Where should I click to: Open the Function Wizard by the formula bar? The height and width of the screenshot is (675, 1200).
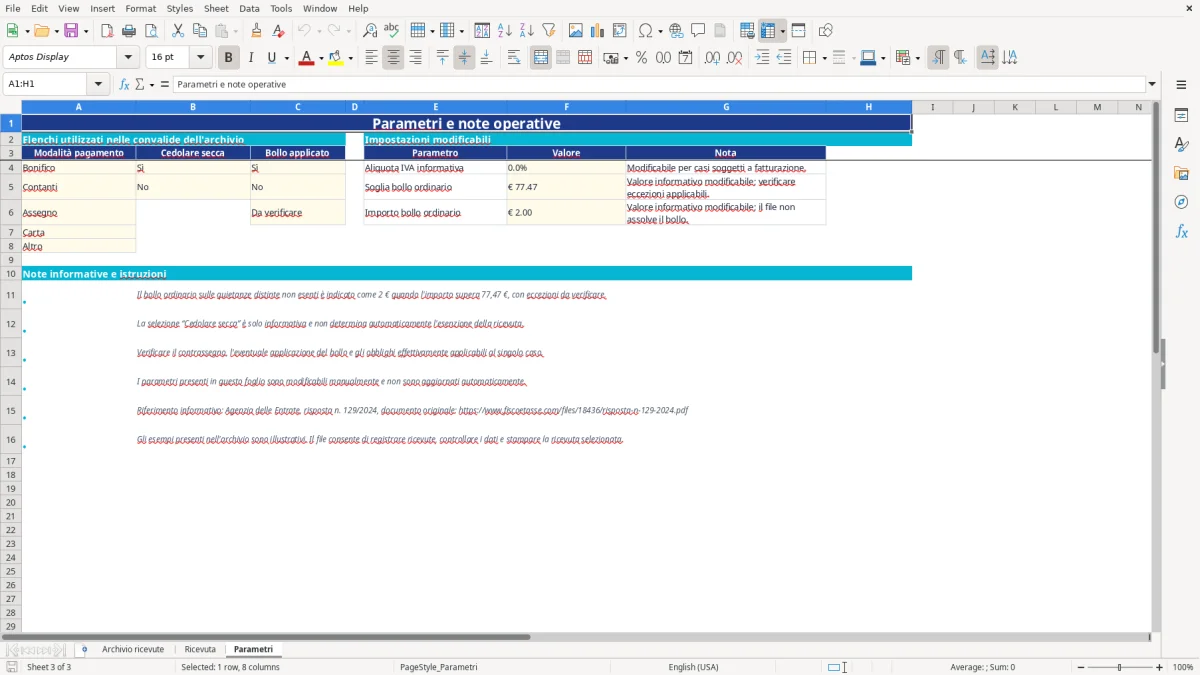(x=124, y=84)
